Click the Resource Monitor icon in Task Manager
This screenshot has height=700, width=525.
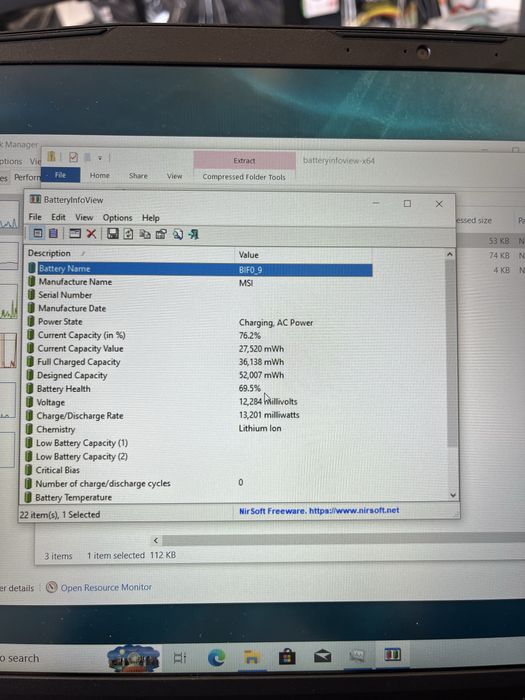(x=52, y=587)
